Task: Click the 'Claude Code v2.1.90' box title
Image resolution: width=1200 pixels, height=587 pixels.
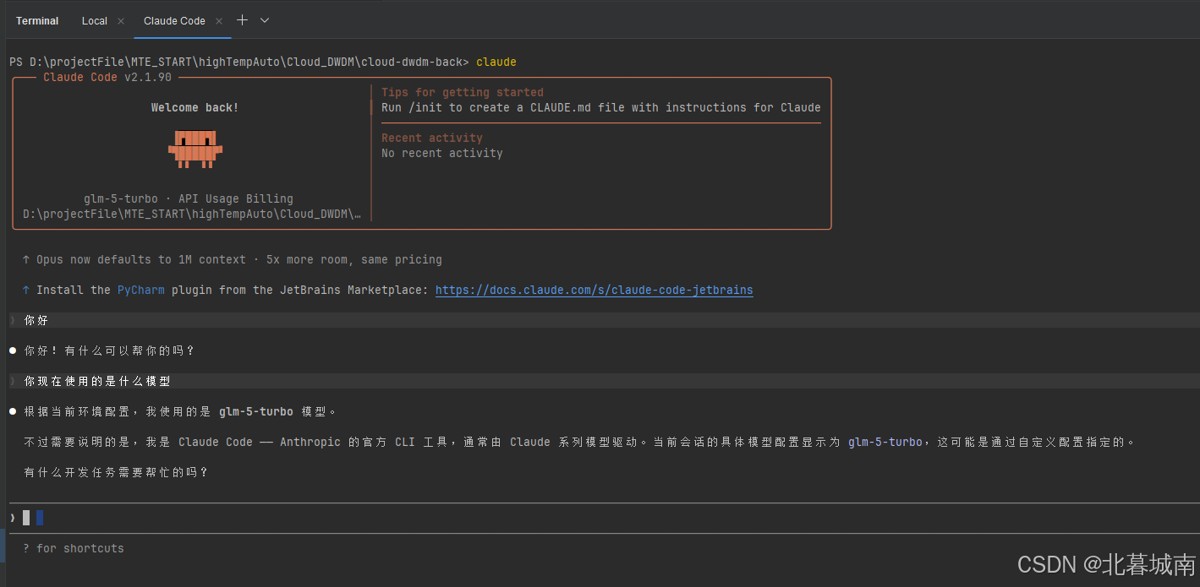Action: (x=108, y=77)
